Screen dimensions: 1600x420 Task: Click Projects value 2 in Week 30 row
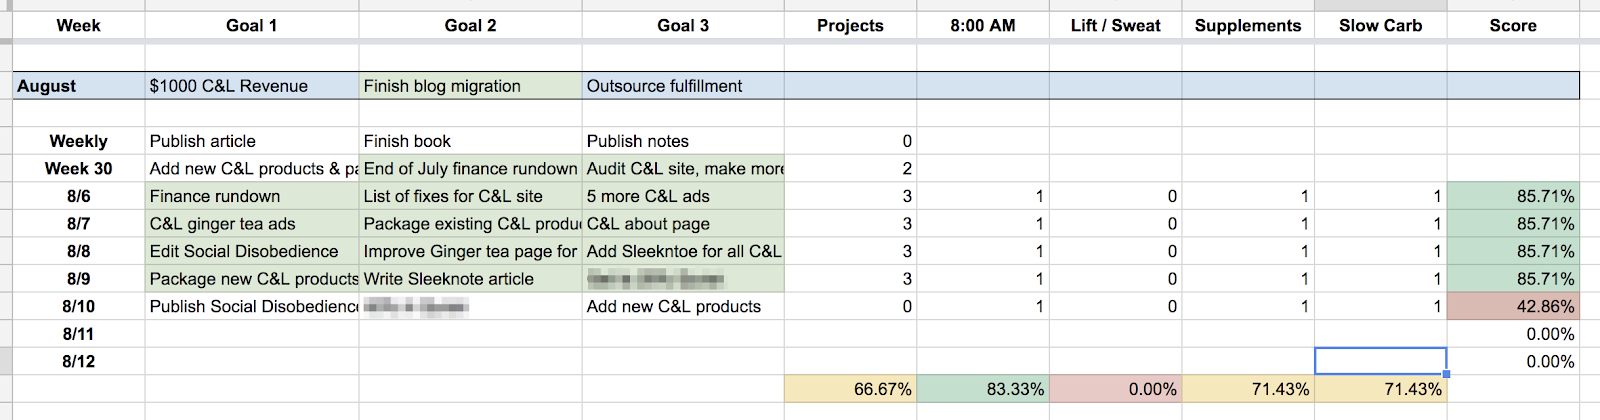[x=850, y=169]
